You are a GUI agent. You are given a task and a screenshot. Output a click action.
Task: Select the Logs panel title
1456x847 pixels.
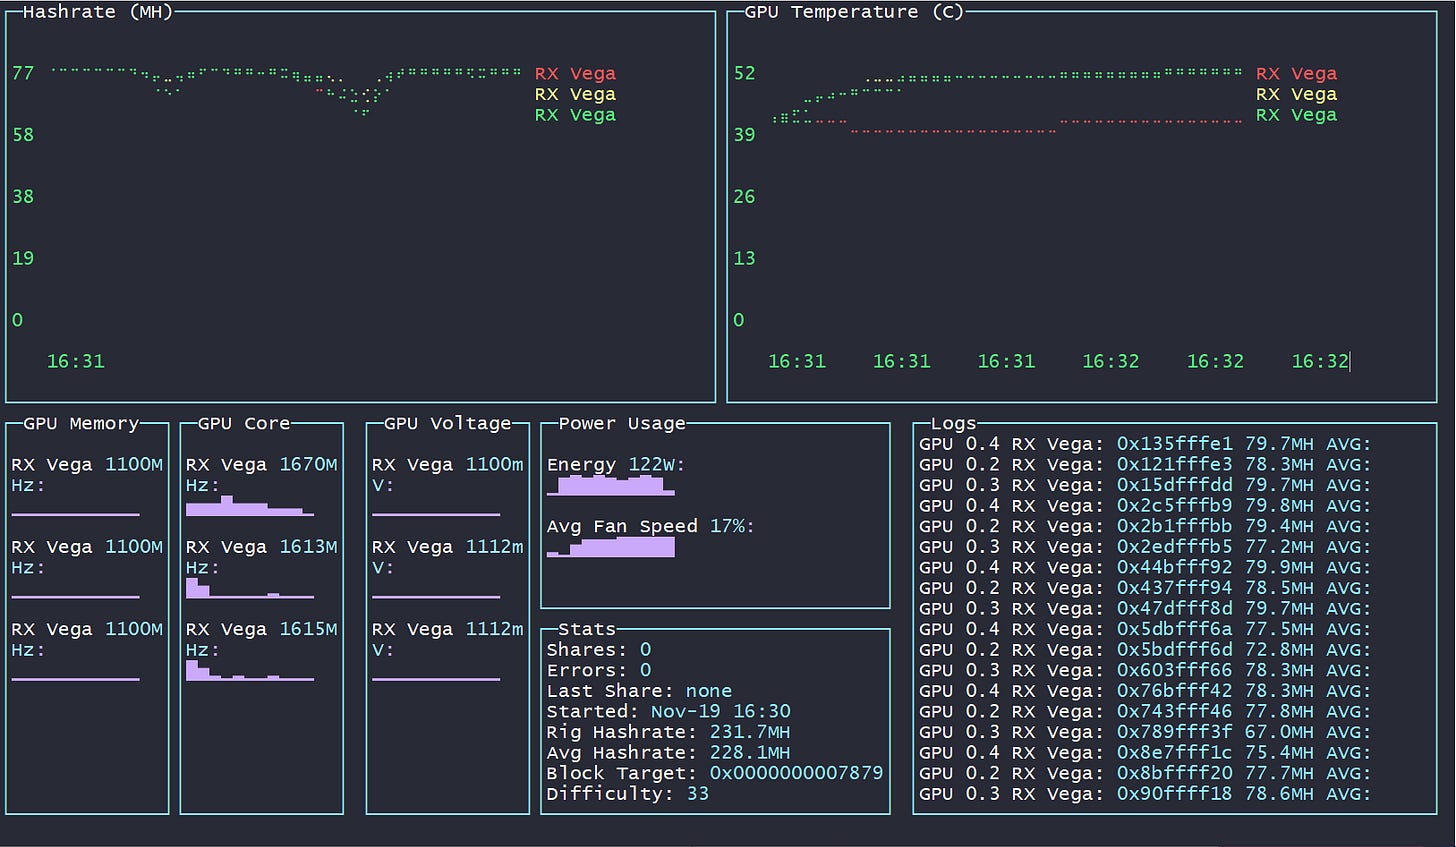coord(953,423)
